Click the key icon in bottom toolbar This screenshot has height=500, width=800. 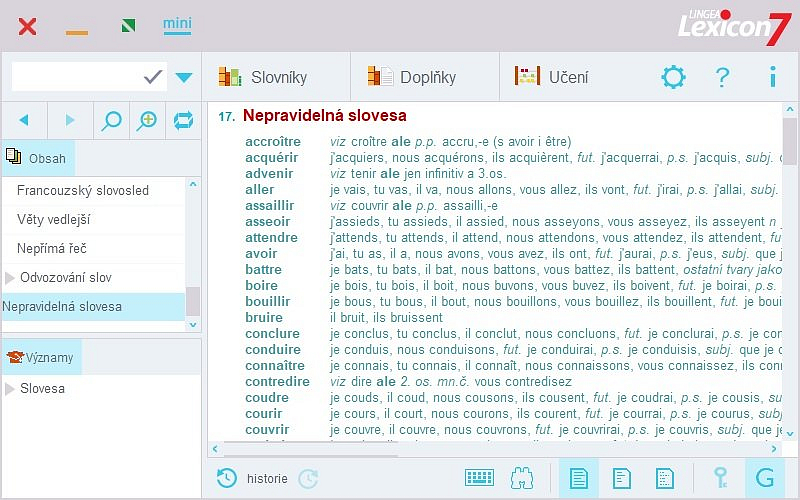[x=719, y=478]
